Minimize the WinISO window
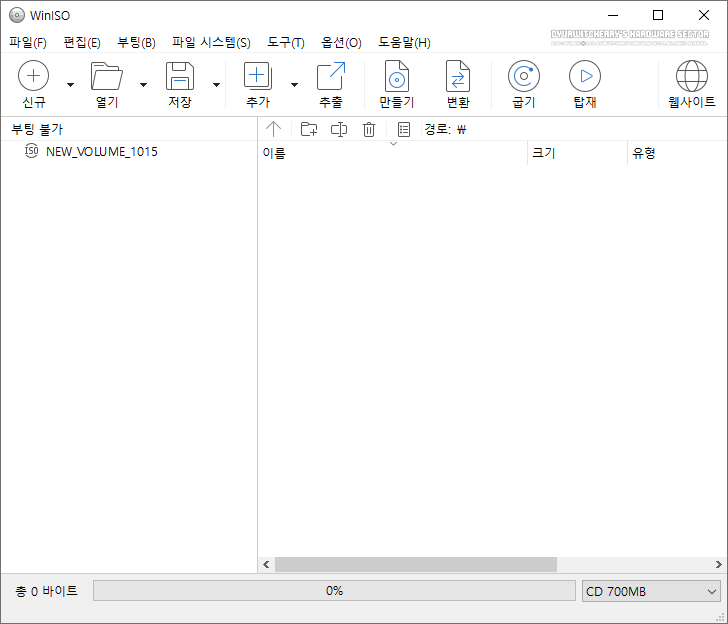Viewport: 728px width, 624px height. coord(613,15)
